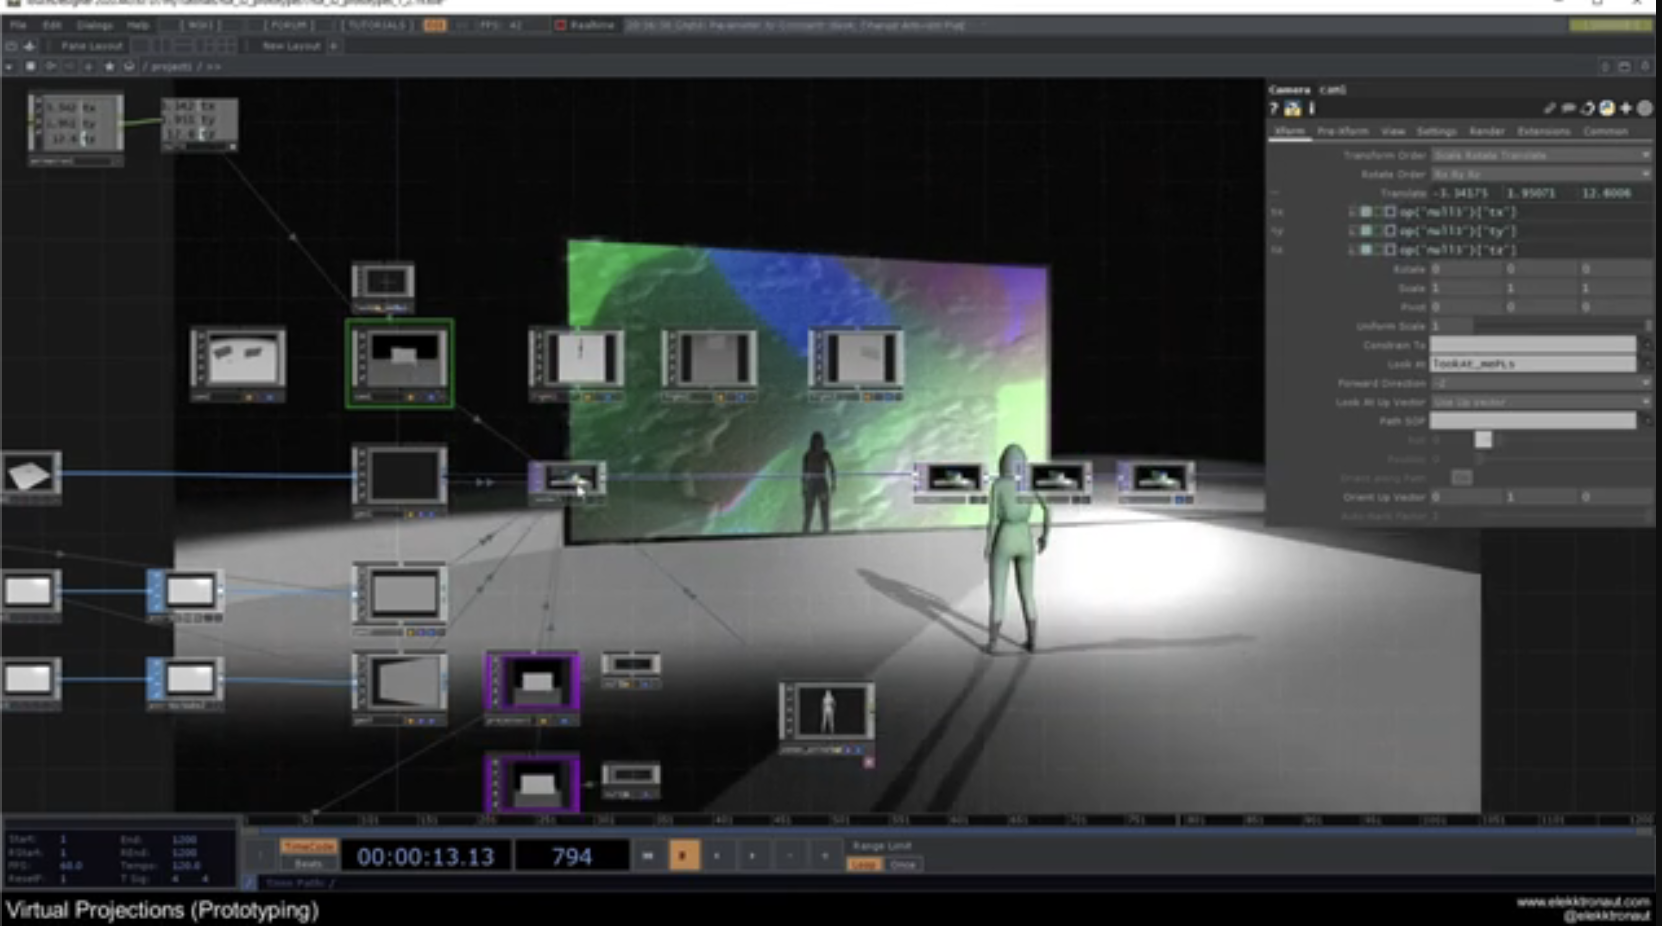Image resolution: width=1662 pixels, height=926 pixels.
Task: Enable Loop range limit mode
Action: tap(864, 865)
